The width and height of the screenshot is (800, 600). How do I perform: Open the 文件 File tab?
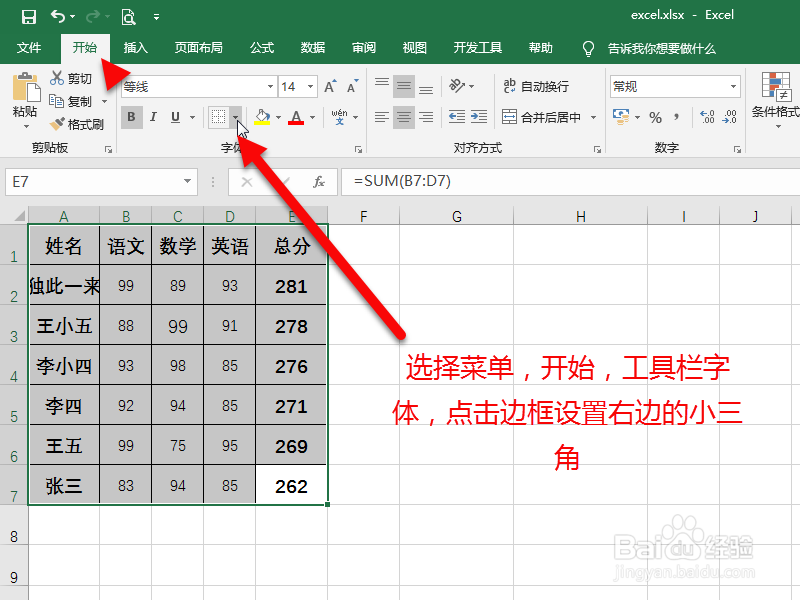[x=29, y=48]
